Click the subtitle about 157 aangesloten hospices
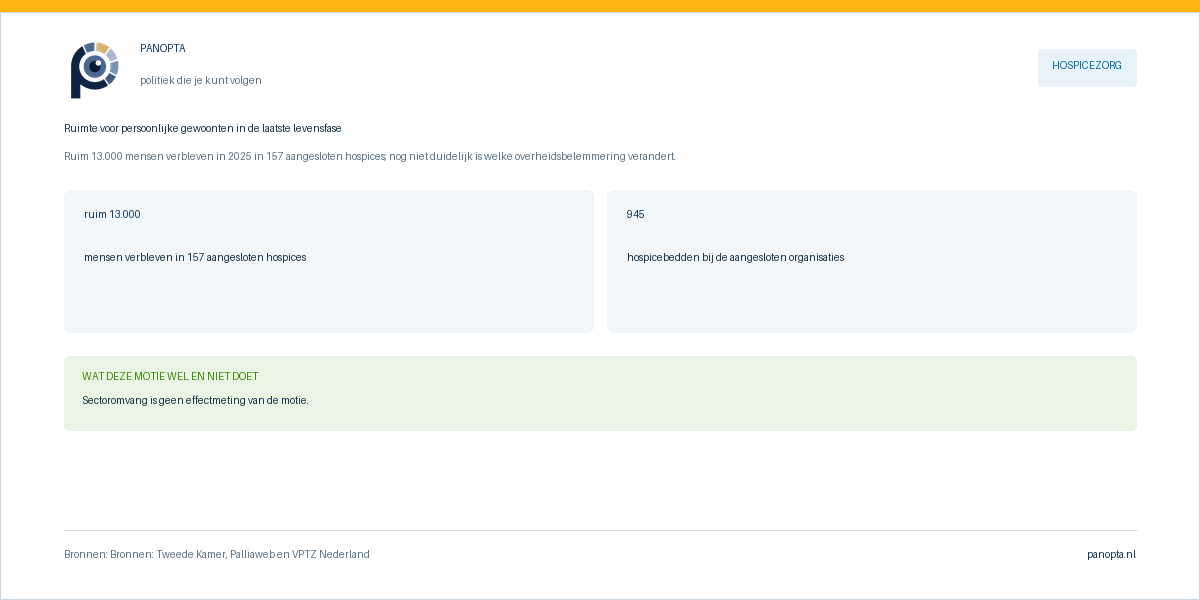The width and height of the screenshot is (1200, 600). pos(369,156)
